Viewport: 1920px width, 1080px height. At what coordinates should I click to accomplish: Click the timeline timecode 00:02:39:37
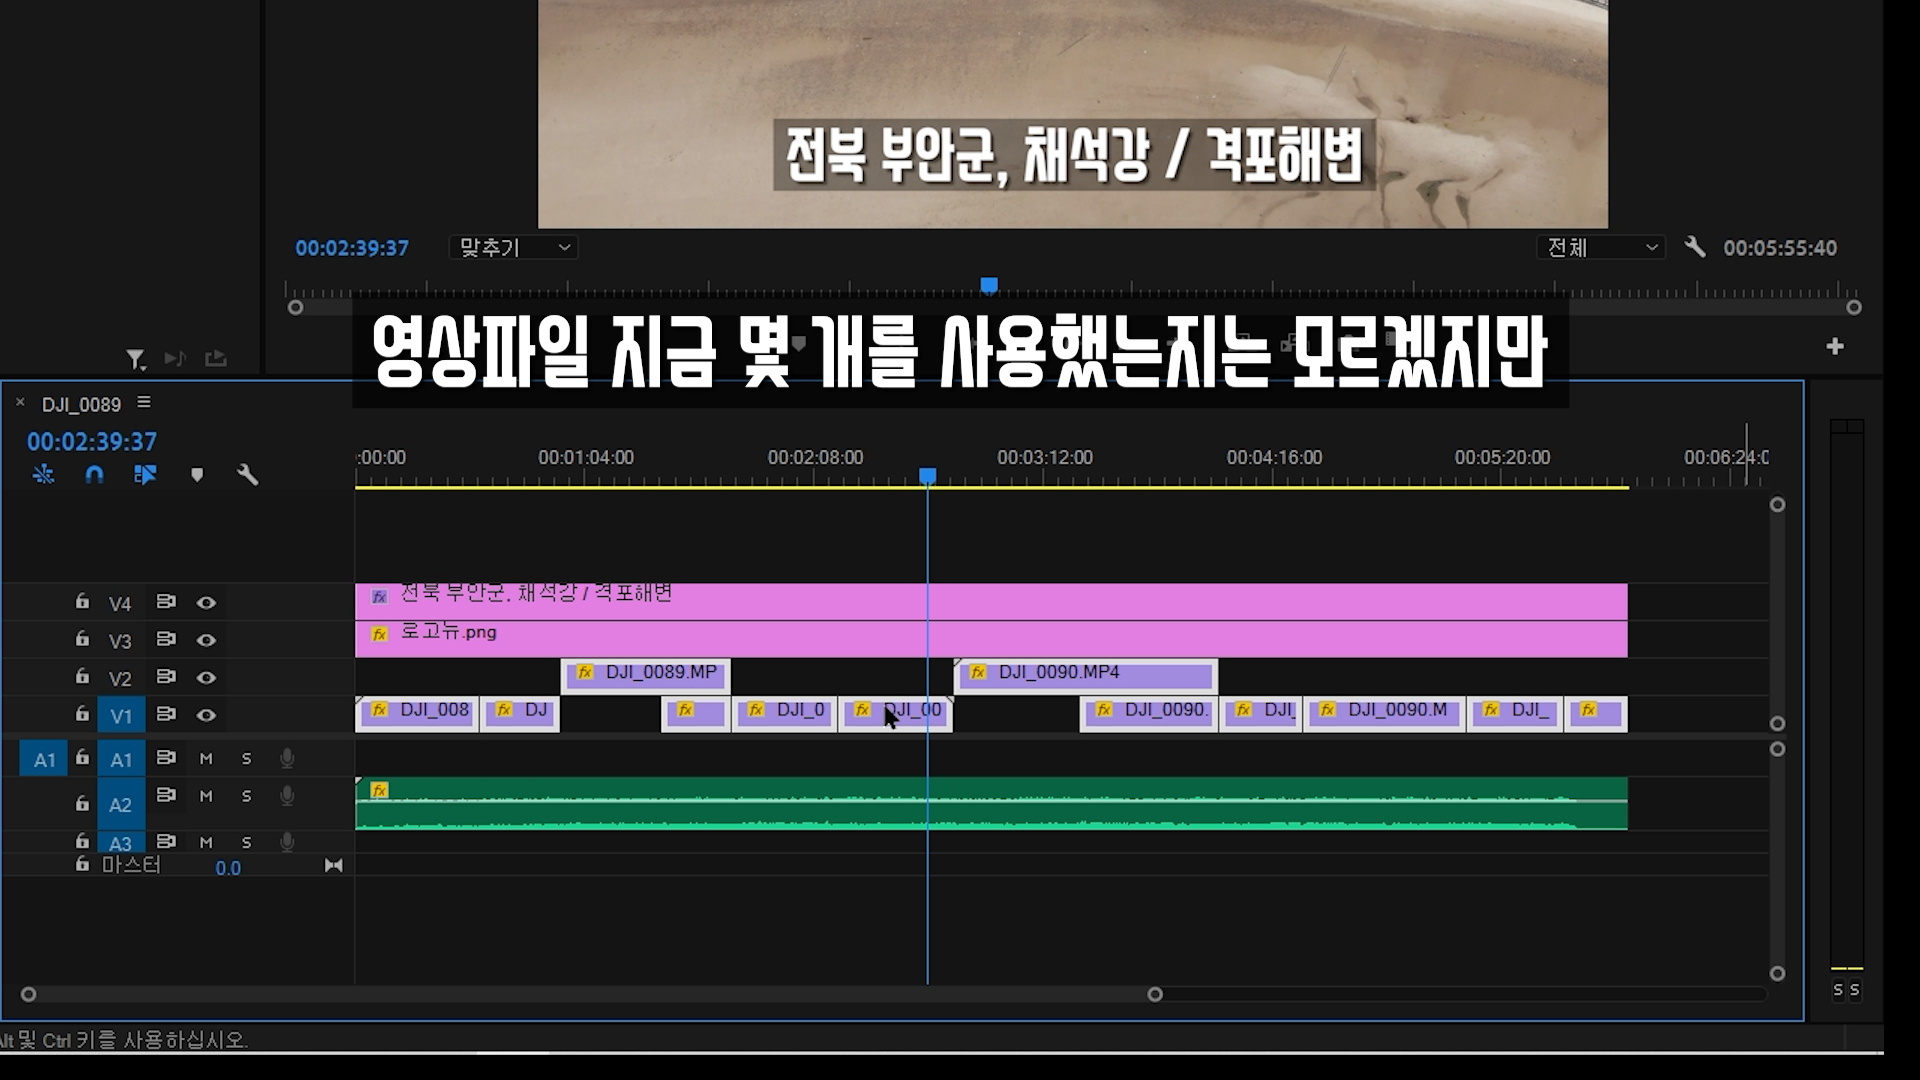pos(92,441)
